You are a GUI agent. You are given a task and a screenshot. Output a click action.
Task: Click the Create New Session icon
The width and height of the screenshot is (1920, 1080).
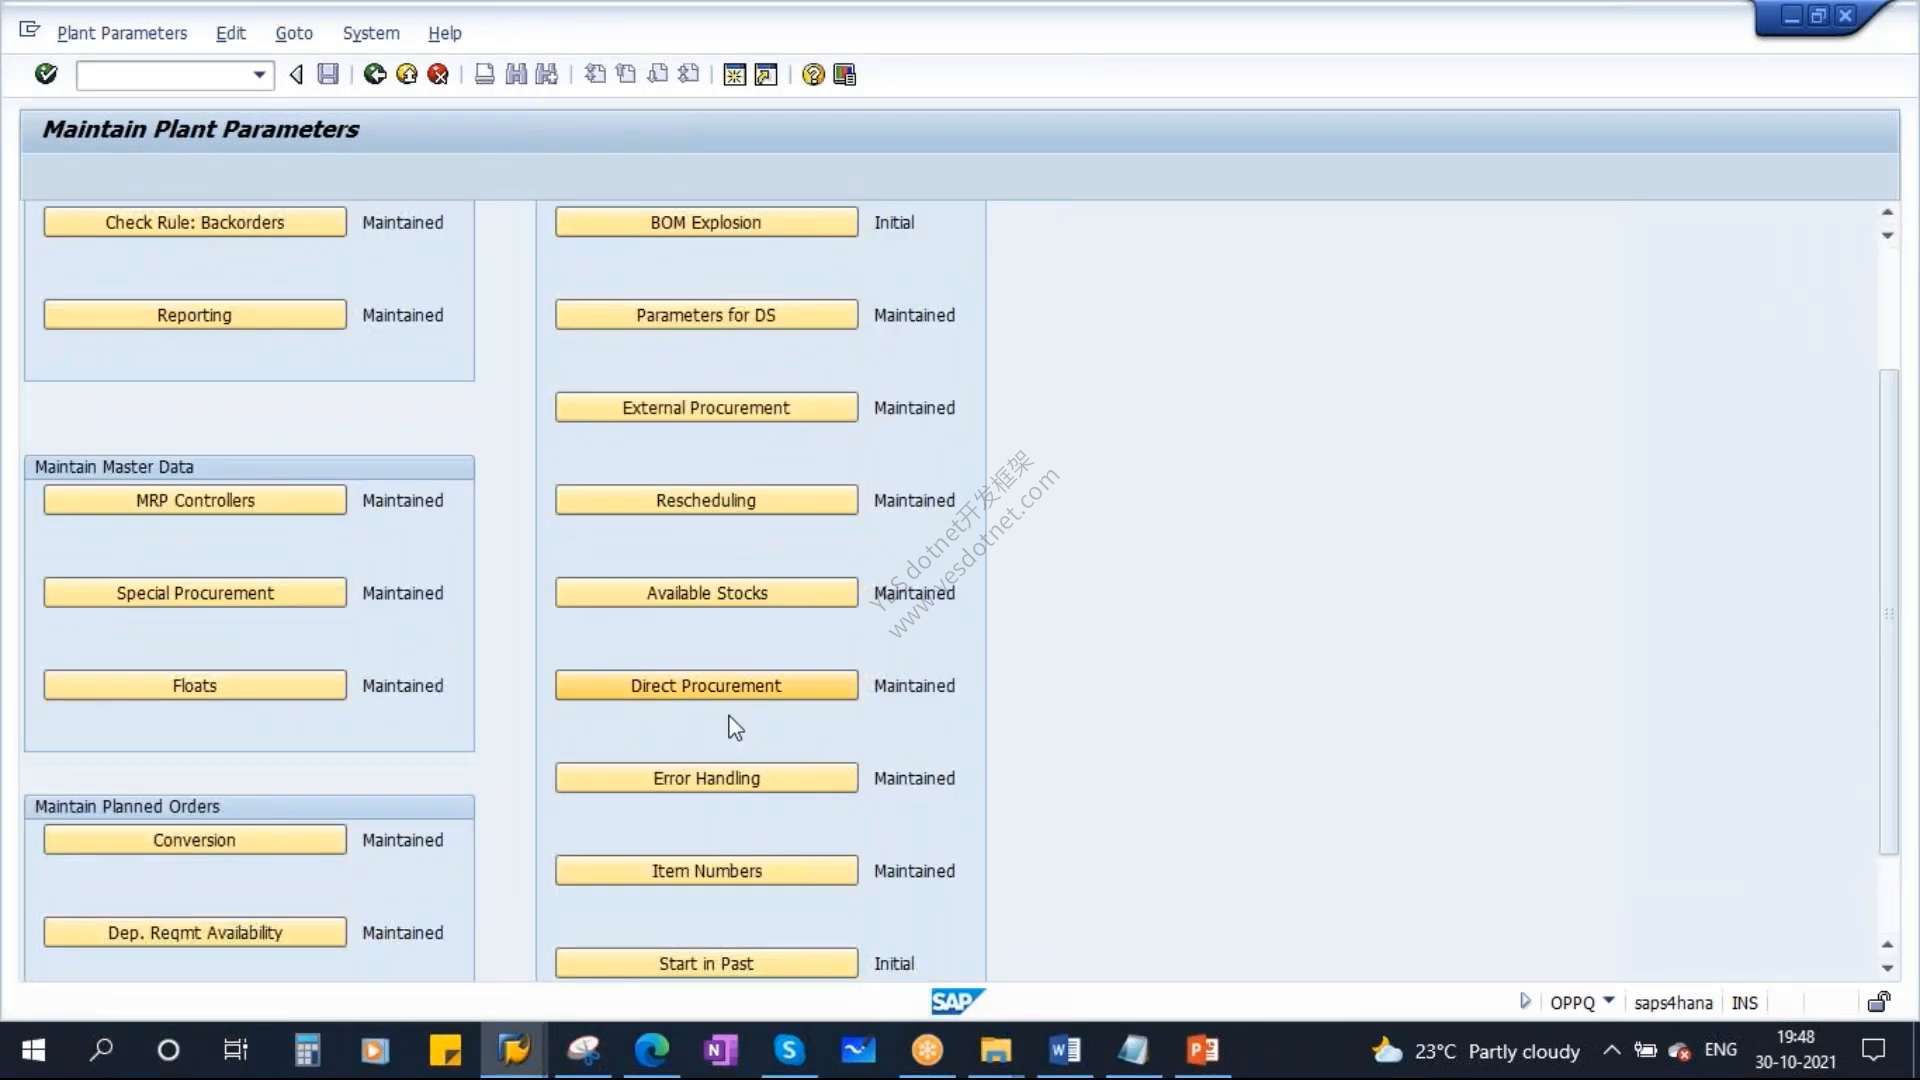735,75
